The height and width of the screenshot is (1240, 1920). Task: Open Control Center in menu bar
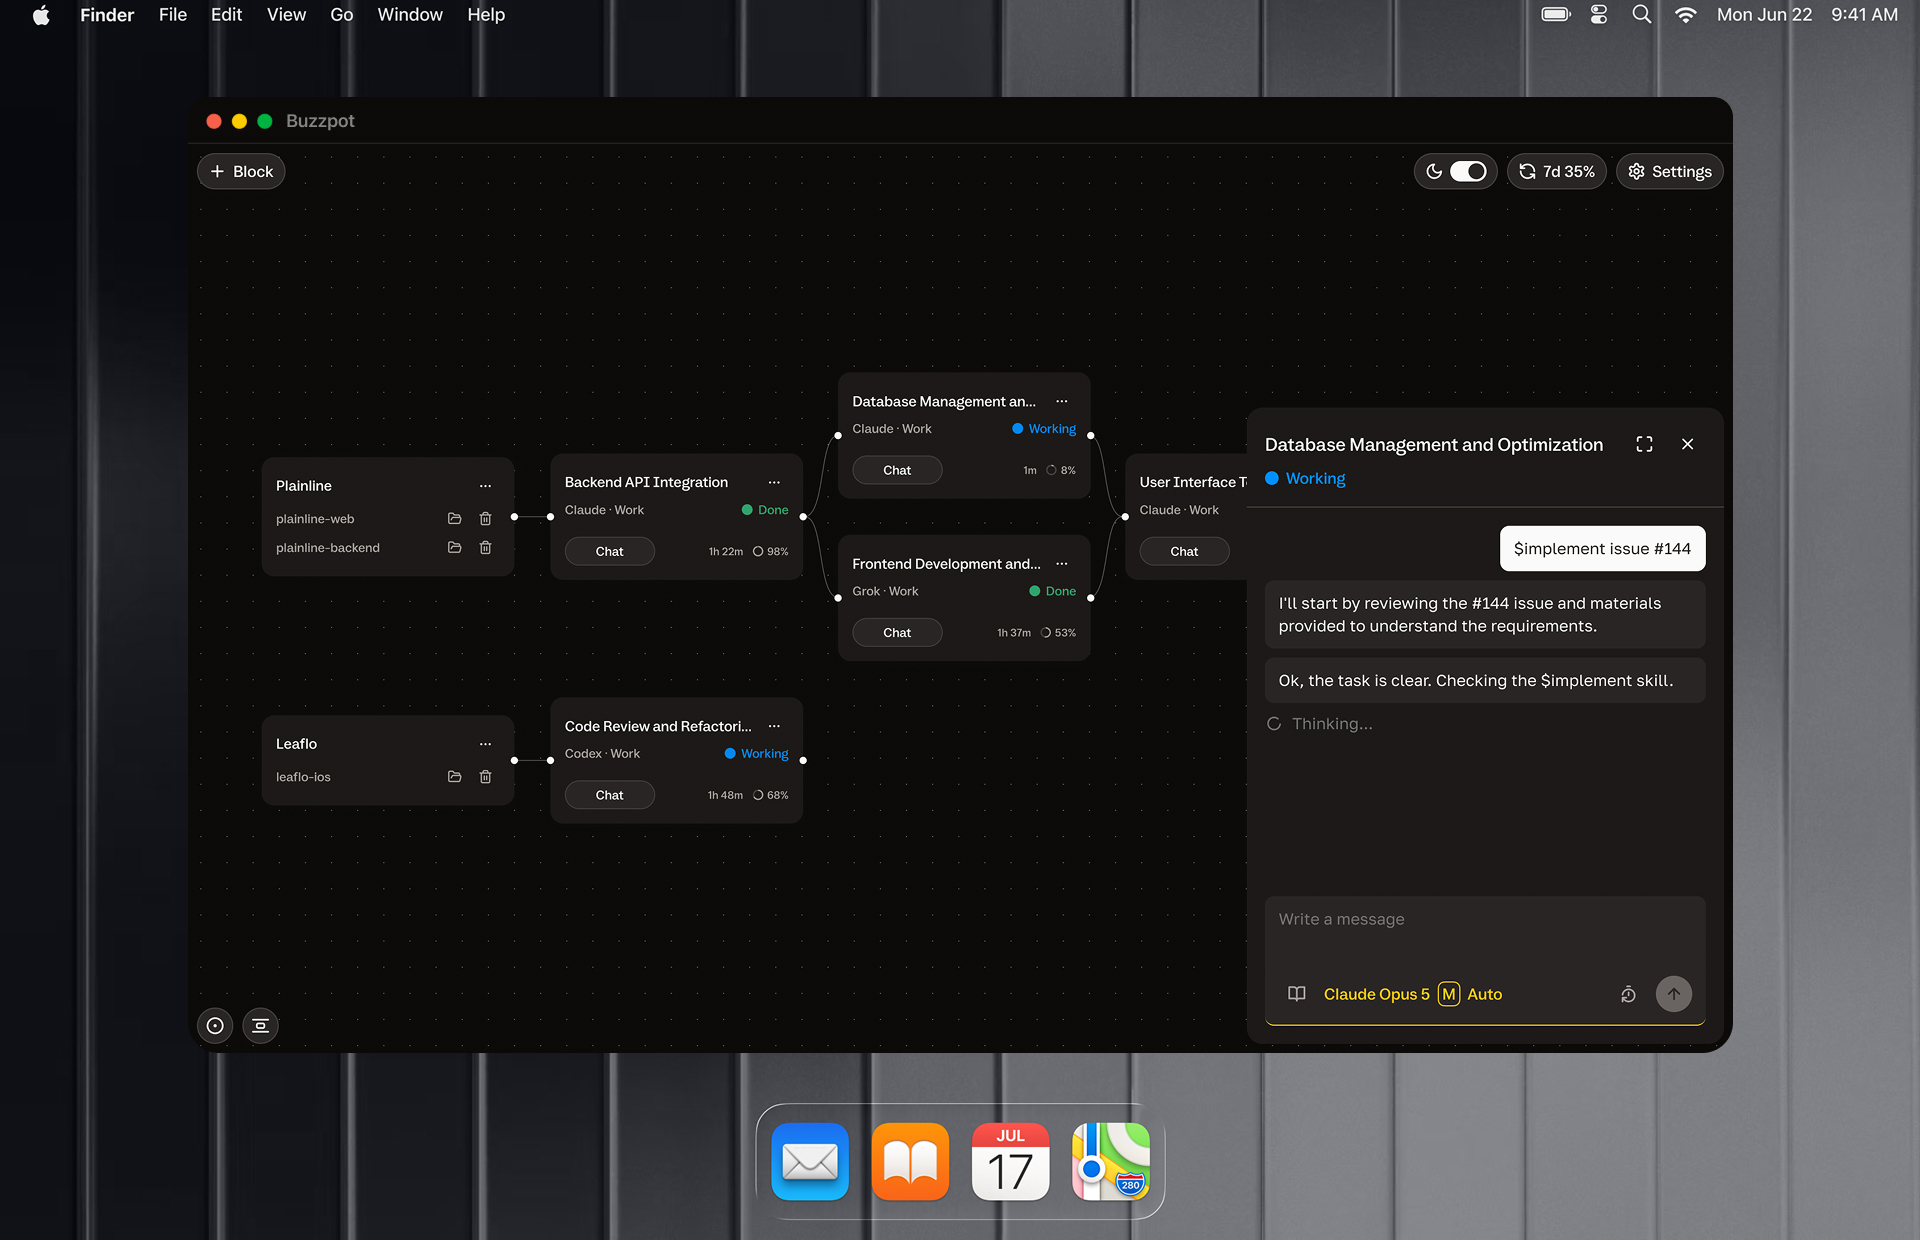pos(1599,15)
